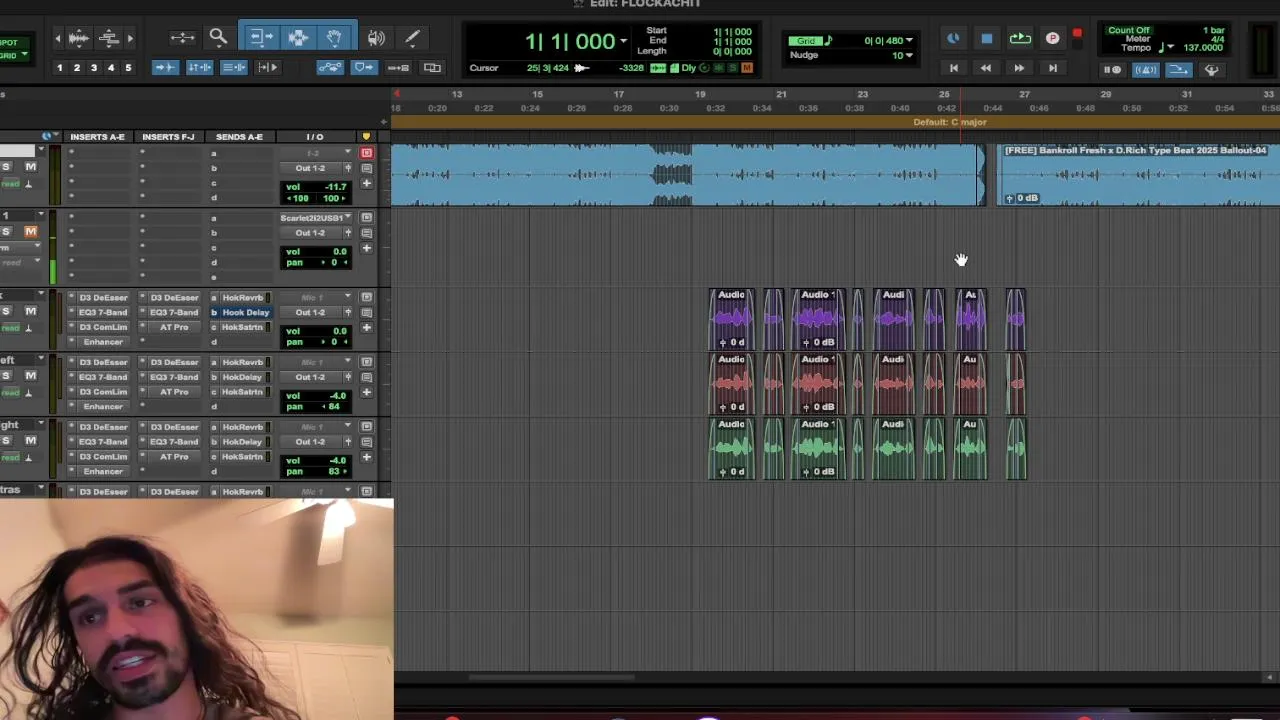Viewport: 1280px width, 720px height.
Task: Click the Play transport button
Action: [x=1020, y=39]
